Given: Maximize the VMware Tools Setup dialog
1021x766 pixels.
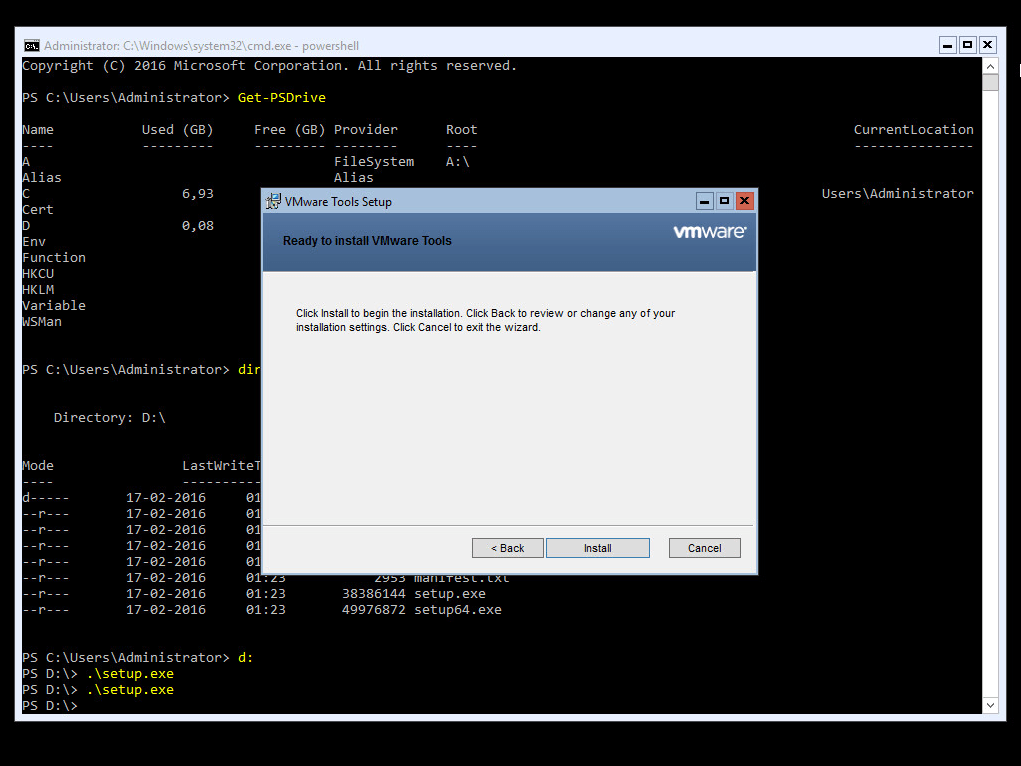Looking at the screenshot, I should coord(724,201).
